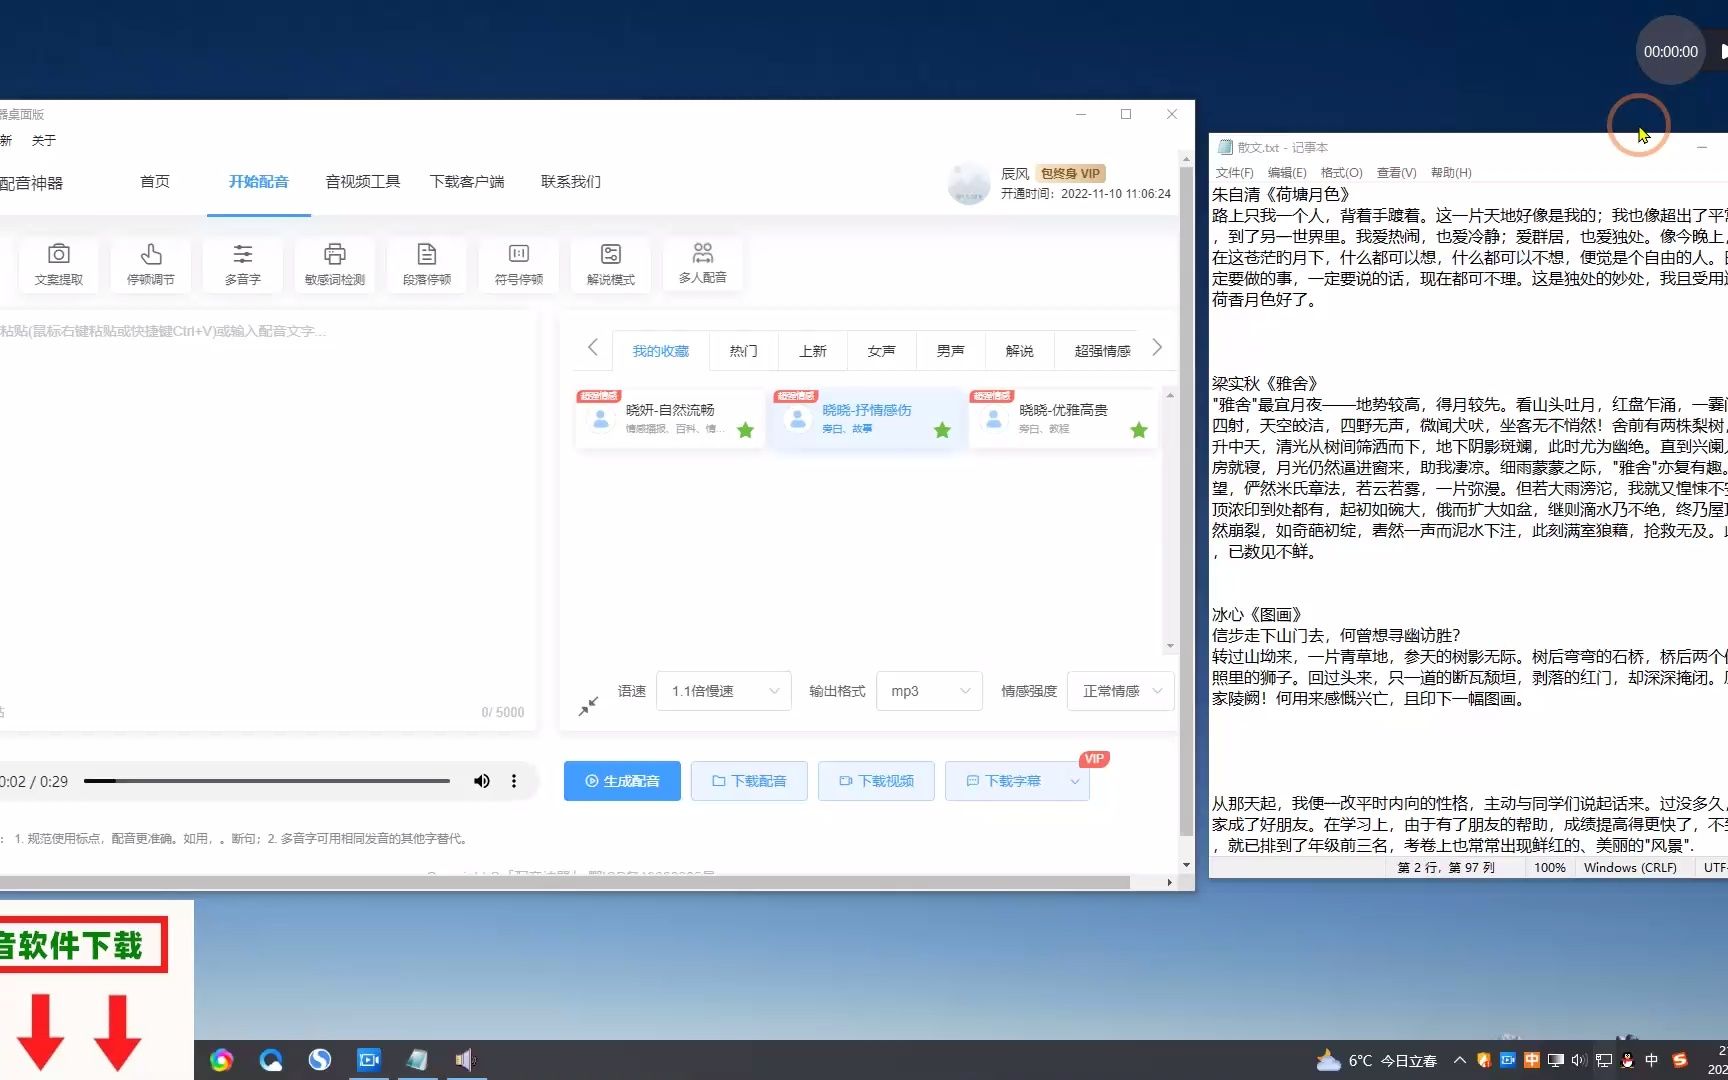Click the 下载字幕 download subtitles button
This screenshot has height=1080, width=1728.
[x=1004, y=781]
